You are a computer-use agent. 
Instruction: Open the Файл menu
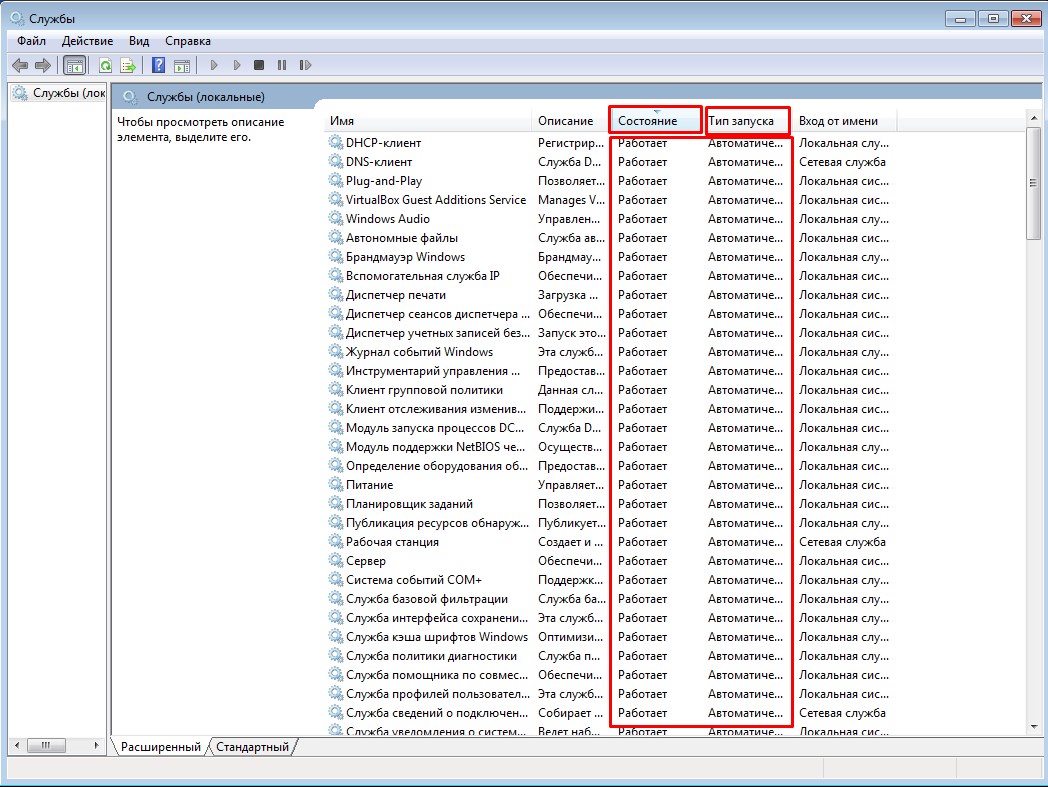point(31,41)
